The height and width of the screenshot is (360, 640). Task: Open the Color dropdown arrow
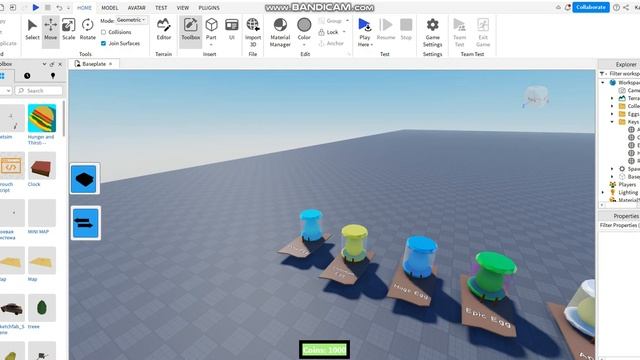(304, 45)
